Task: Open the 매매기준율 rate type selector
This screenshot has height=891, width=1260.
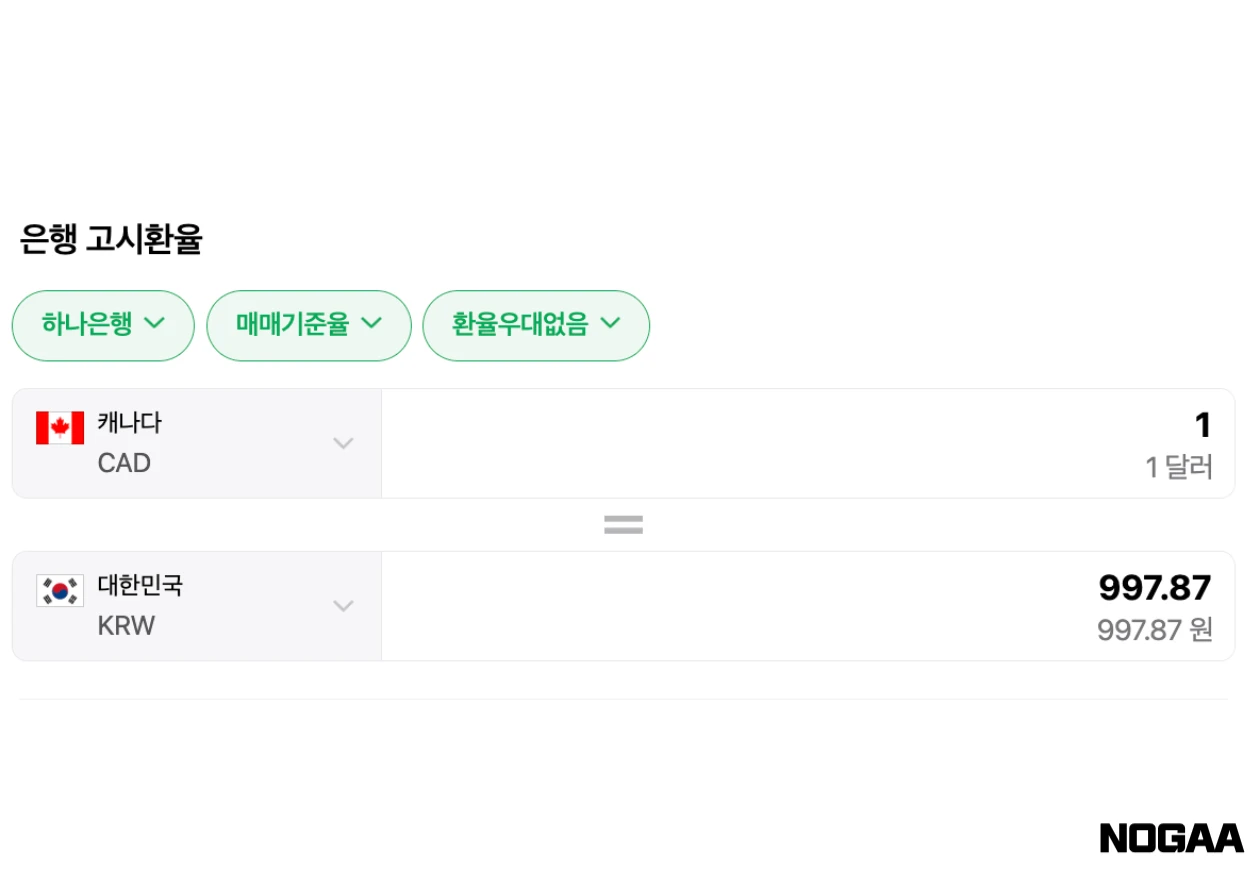Action: point(309,325)
